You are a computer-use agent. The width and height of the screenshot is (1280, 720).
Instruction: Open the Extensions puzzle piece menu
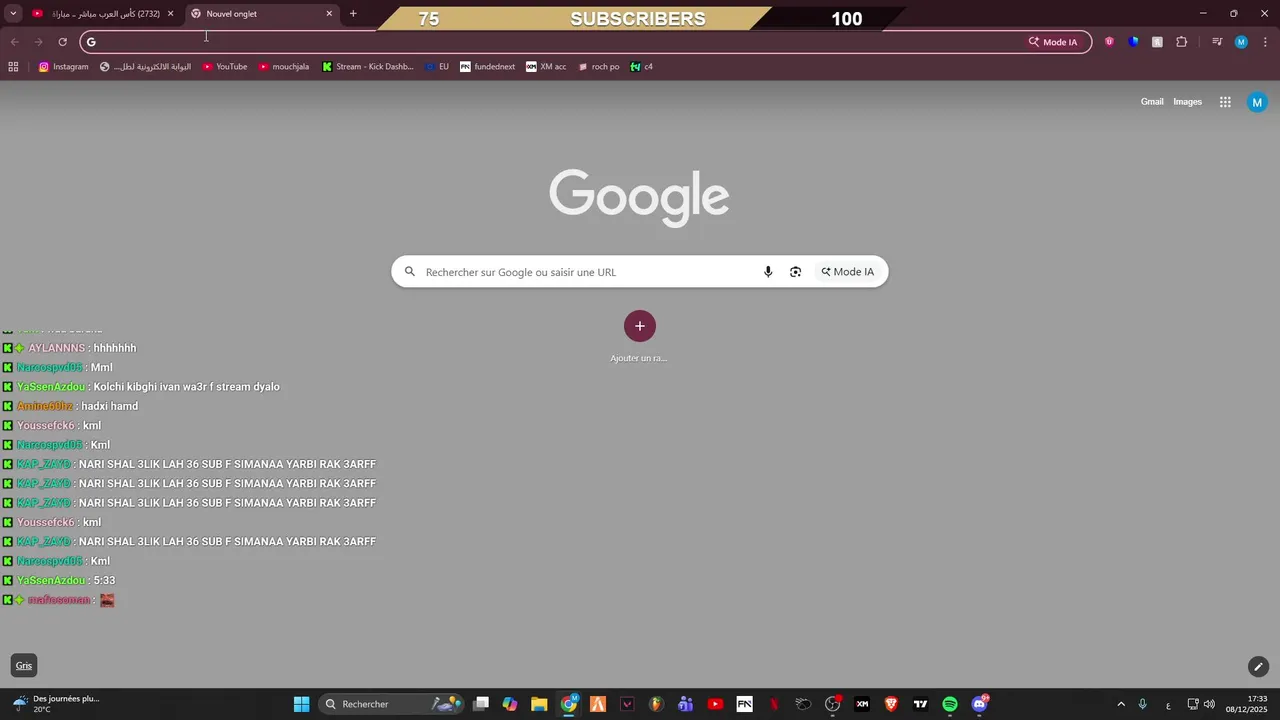[x=1181, y=42]
